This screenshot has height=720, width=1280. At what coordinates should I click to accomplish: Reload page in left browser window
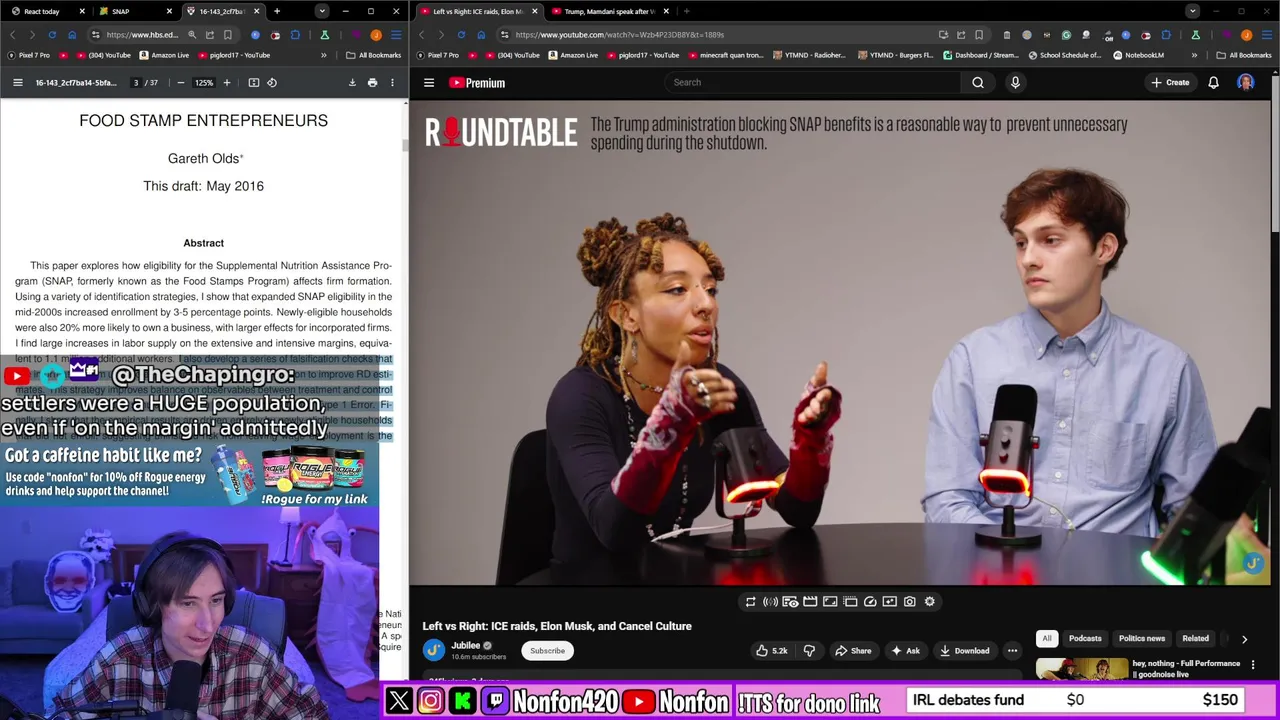pyautogui.click(x=51, y=35)
